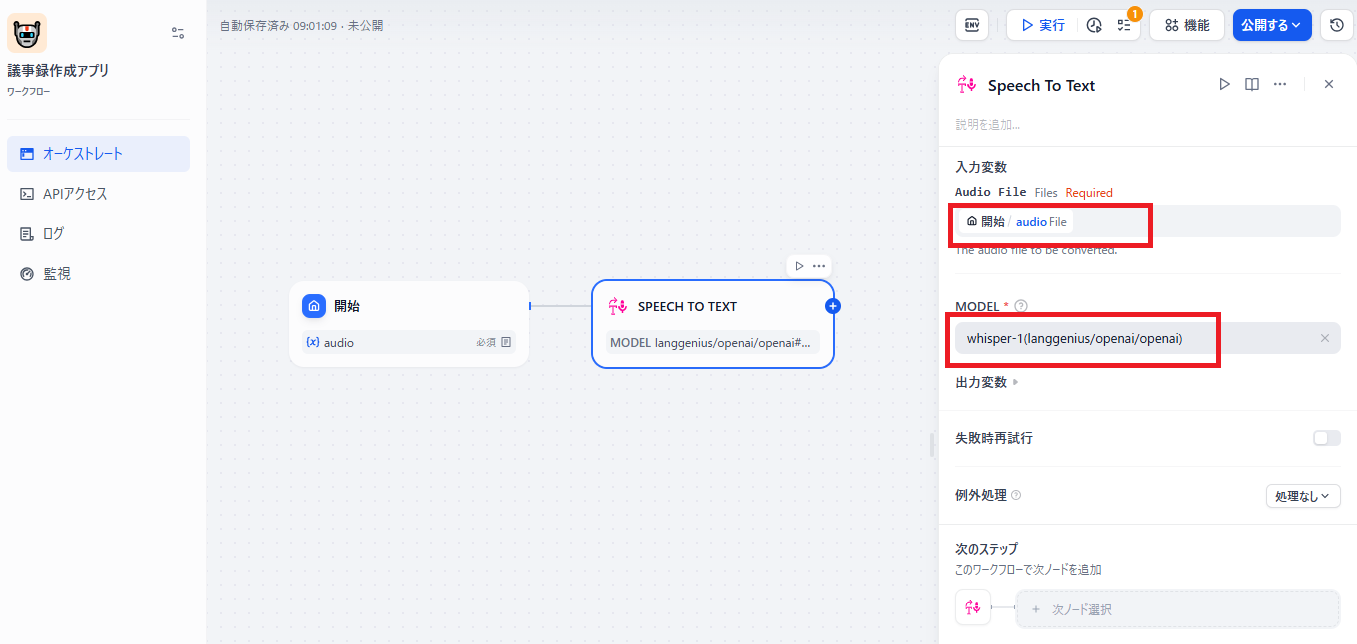Open the 機能 features panel
The height and width of the screenshot is (644, 1357).
[x=1186, y=24]
